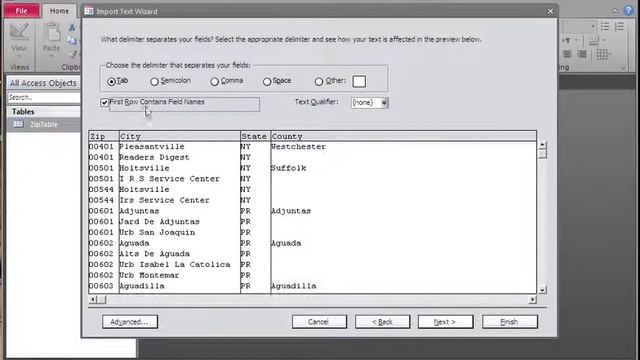This screenshot has height=360, width=640.
Task: Click the County column header in preview
Action: (x=403, y=136)
